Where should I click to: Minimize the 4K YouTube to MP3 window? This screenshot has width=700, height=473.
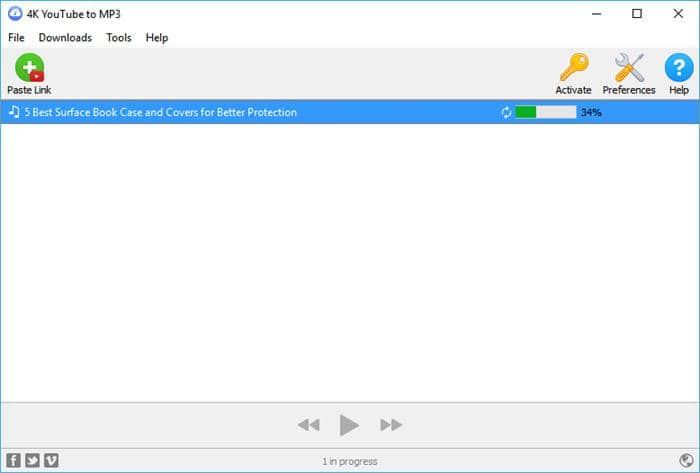click(x=596, y=14)
